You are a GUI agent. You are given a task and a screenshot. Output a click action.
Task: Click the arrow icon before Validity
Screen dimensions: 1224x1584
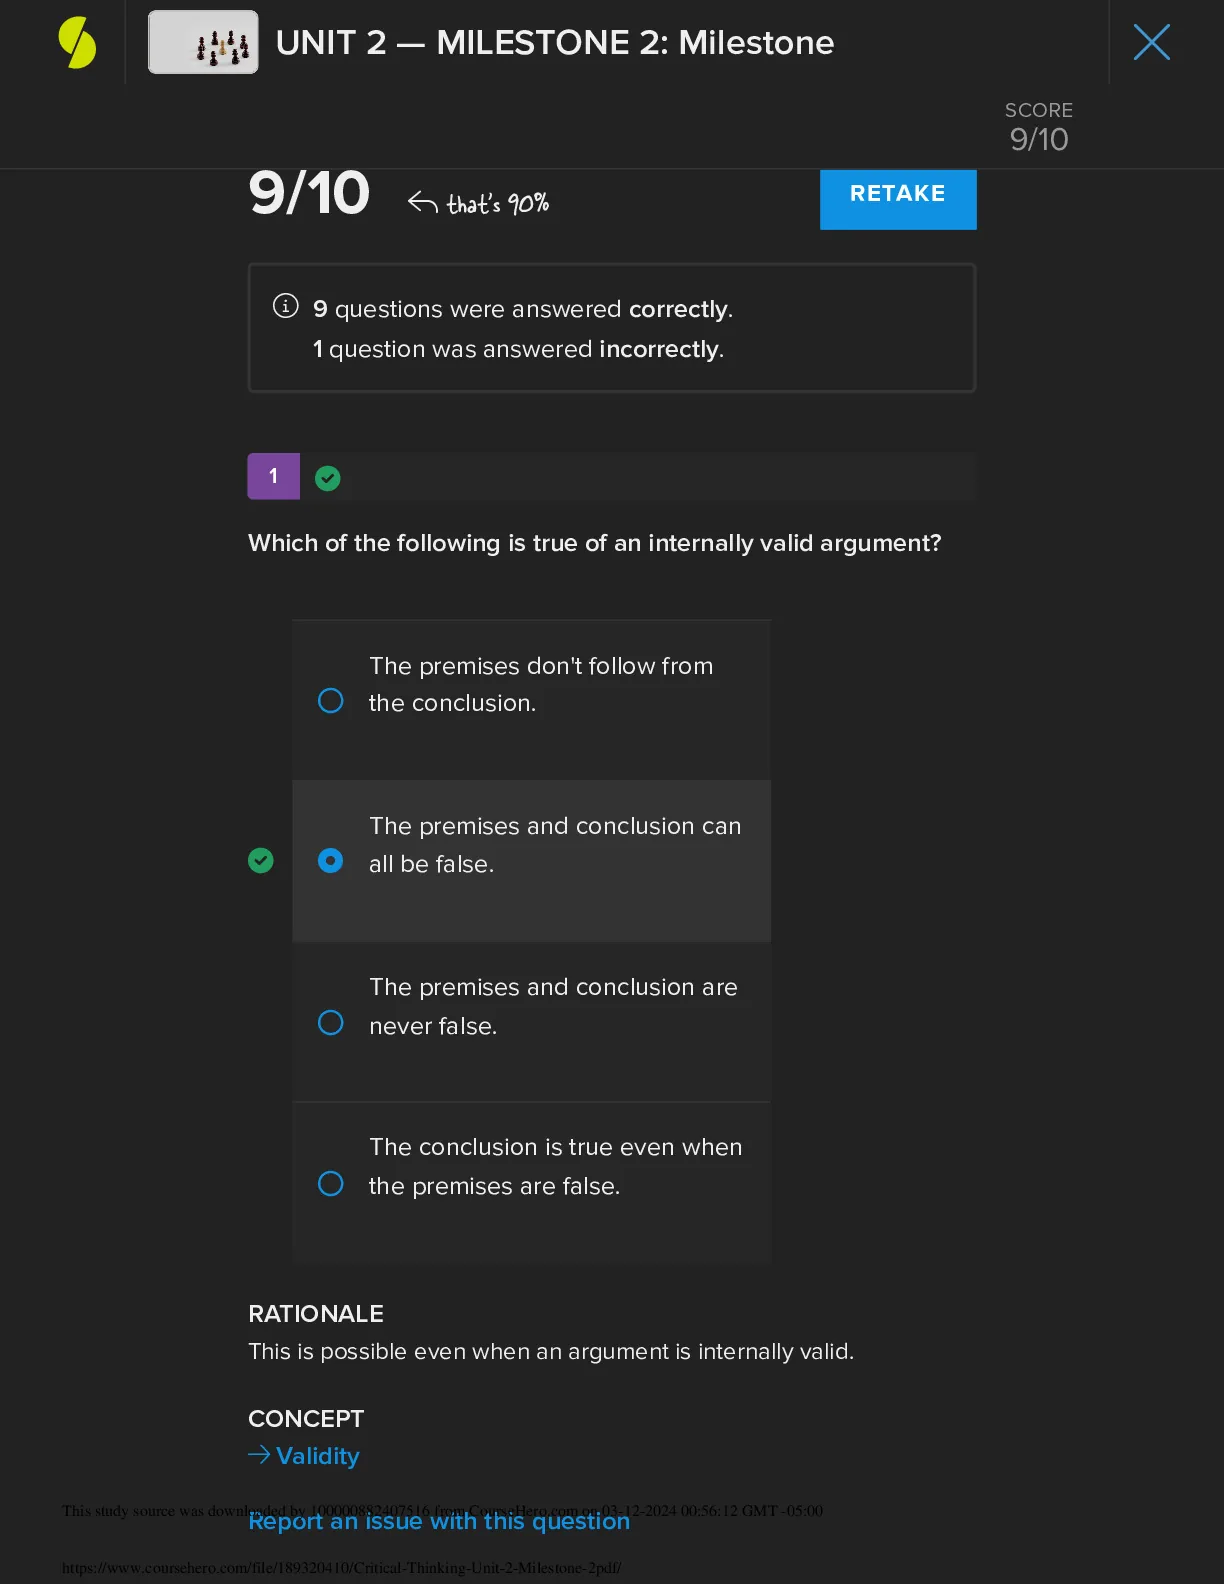coord(259,1455)
